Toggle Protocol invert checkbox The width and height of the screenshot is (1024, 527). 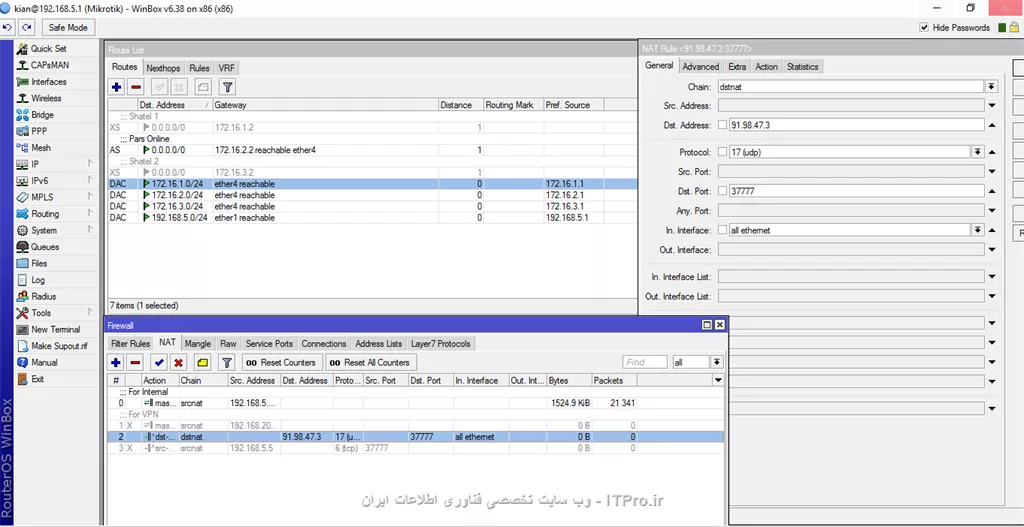722,152
